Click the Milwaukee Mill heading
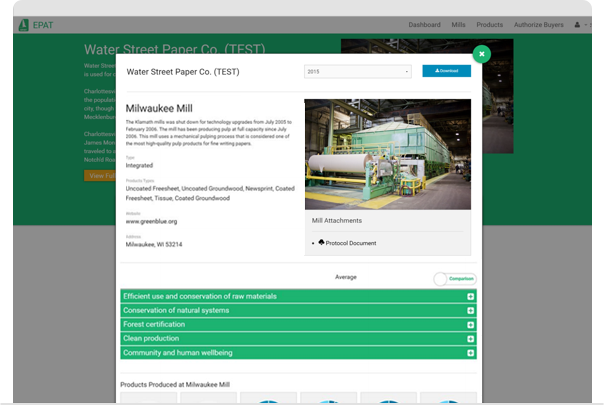This screenshot has height=405, width=604. 159,108
